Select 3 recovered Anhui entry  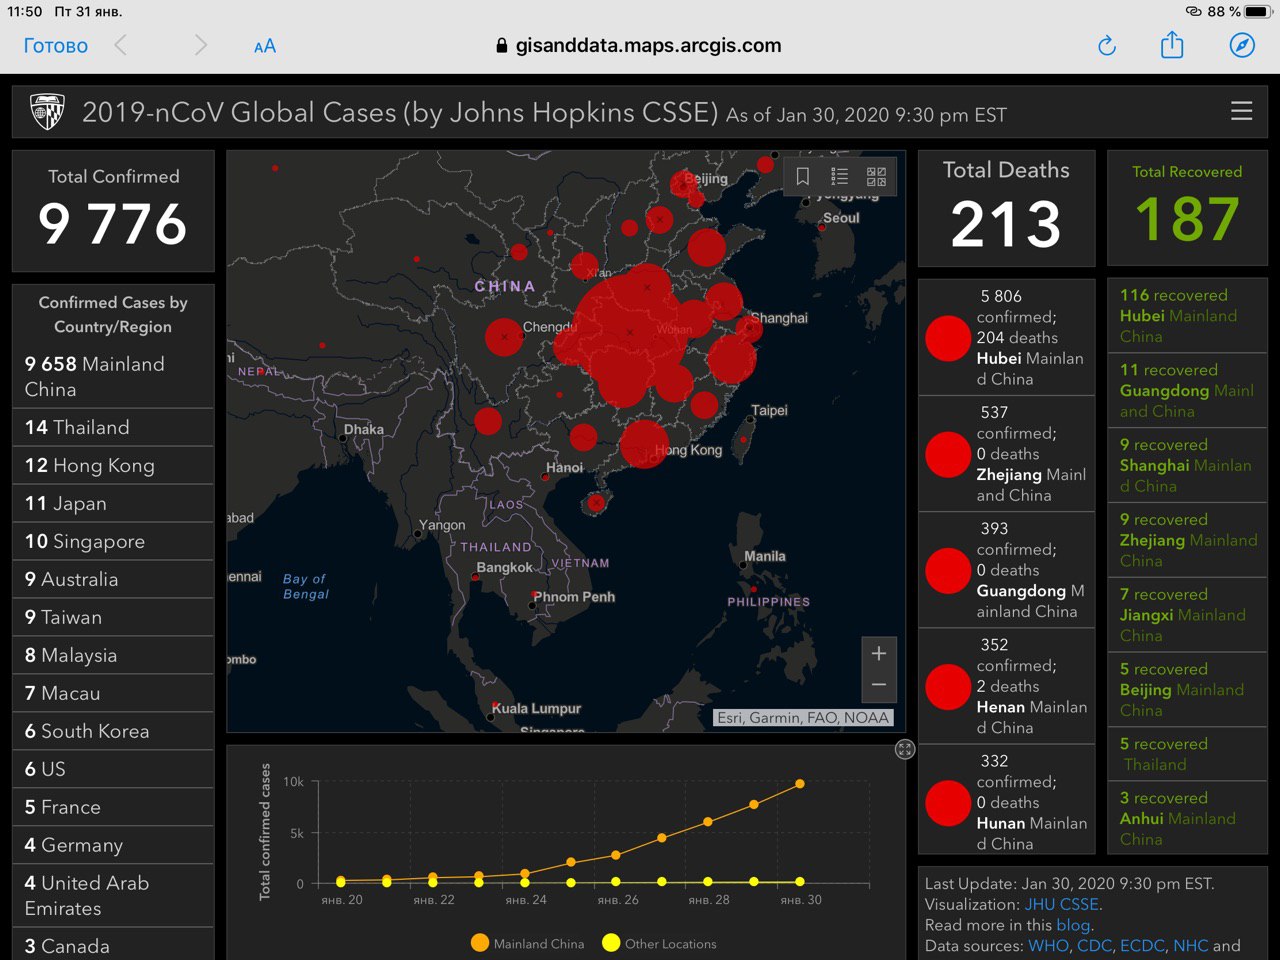pos(1187,818)
